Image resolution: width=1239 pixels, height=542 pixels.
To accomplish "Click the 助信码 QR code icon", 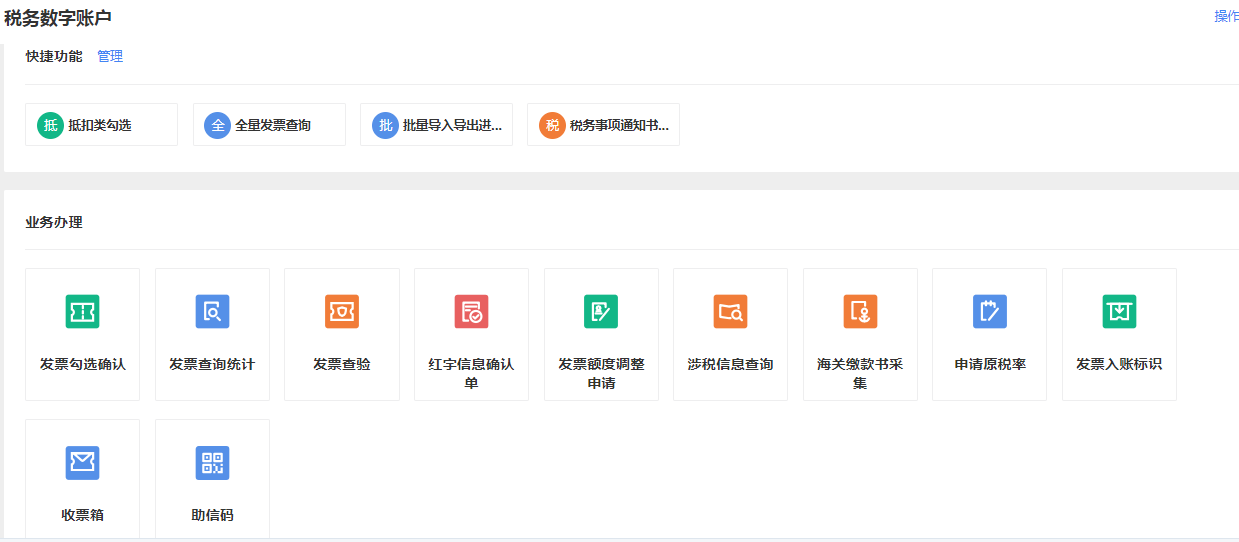I will click(212, 463).
